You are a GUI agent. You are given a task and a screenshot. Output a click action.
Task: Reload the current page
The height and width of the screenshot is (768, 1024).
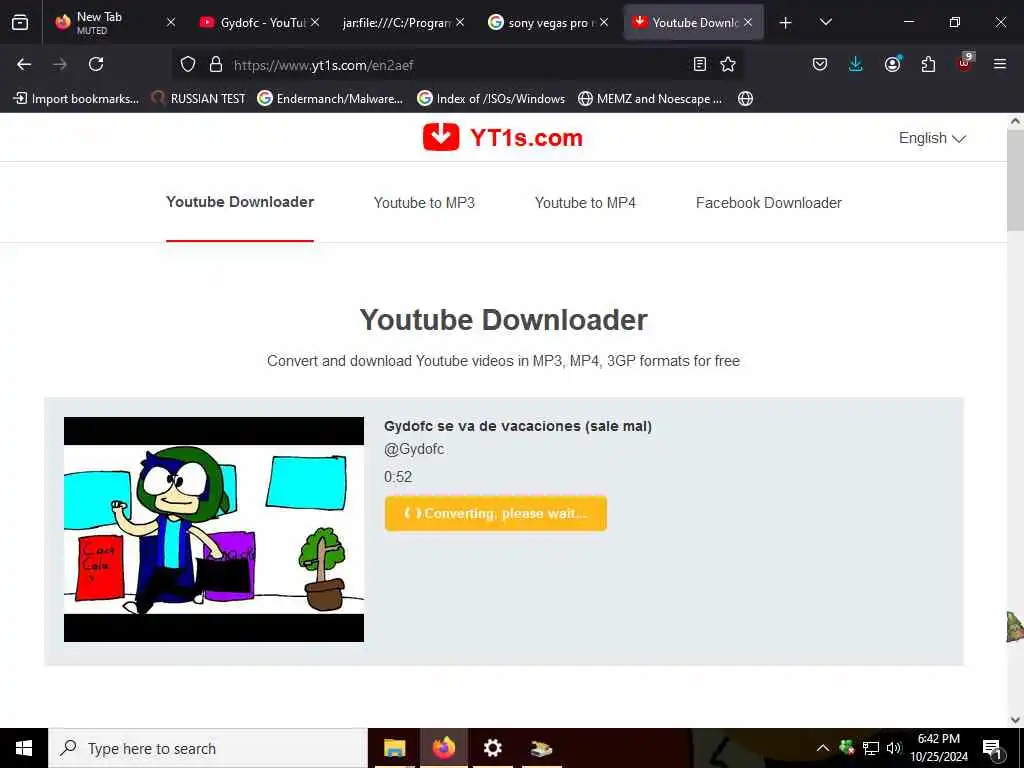tap(96, 64)
